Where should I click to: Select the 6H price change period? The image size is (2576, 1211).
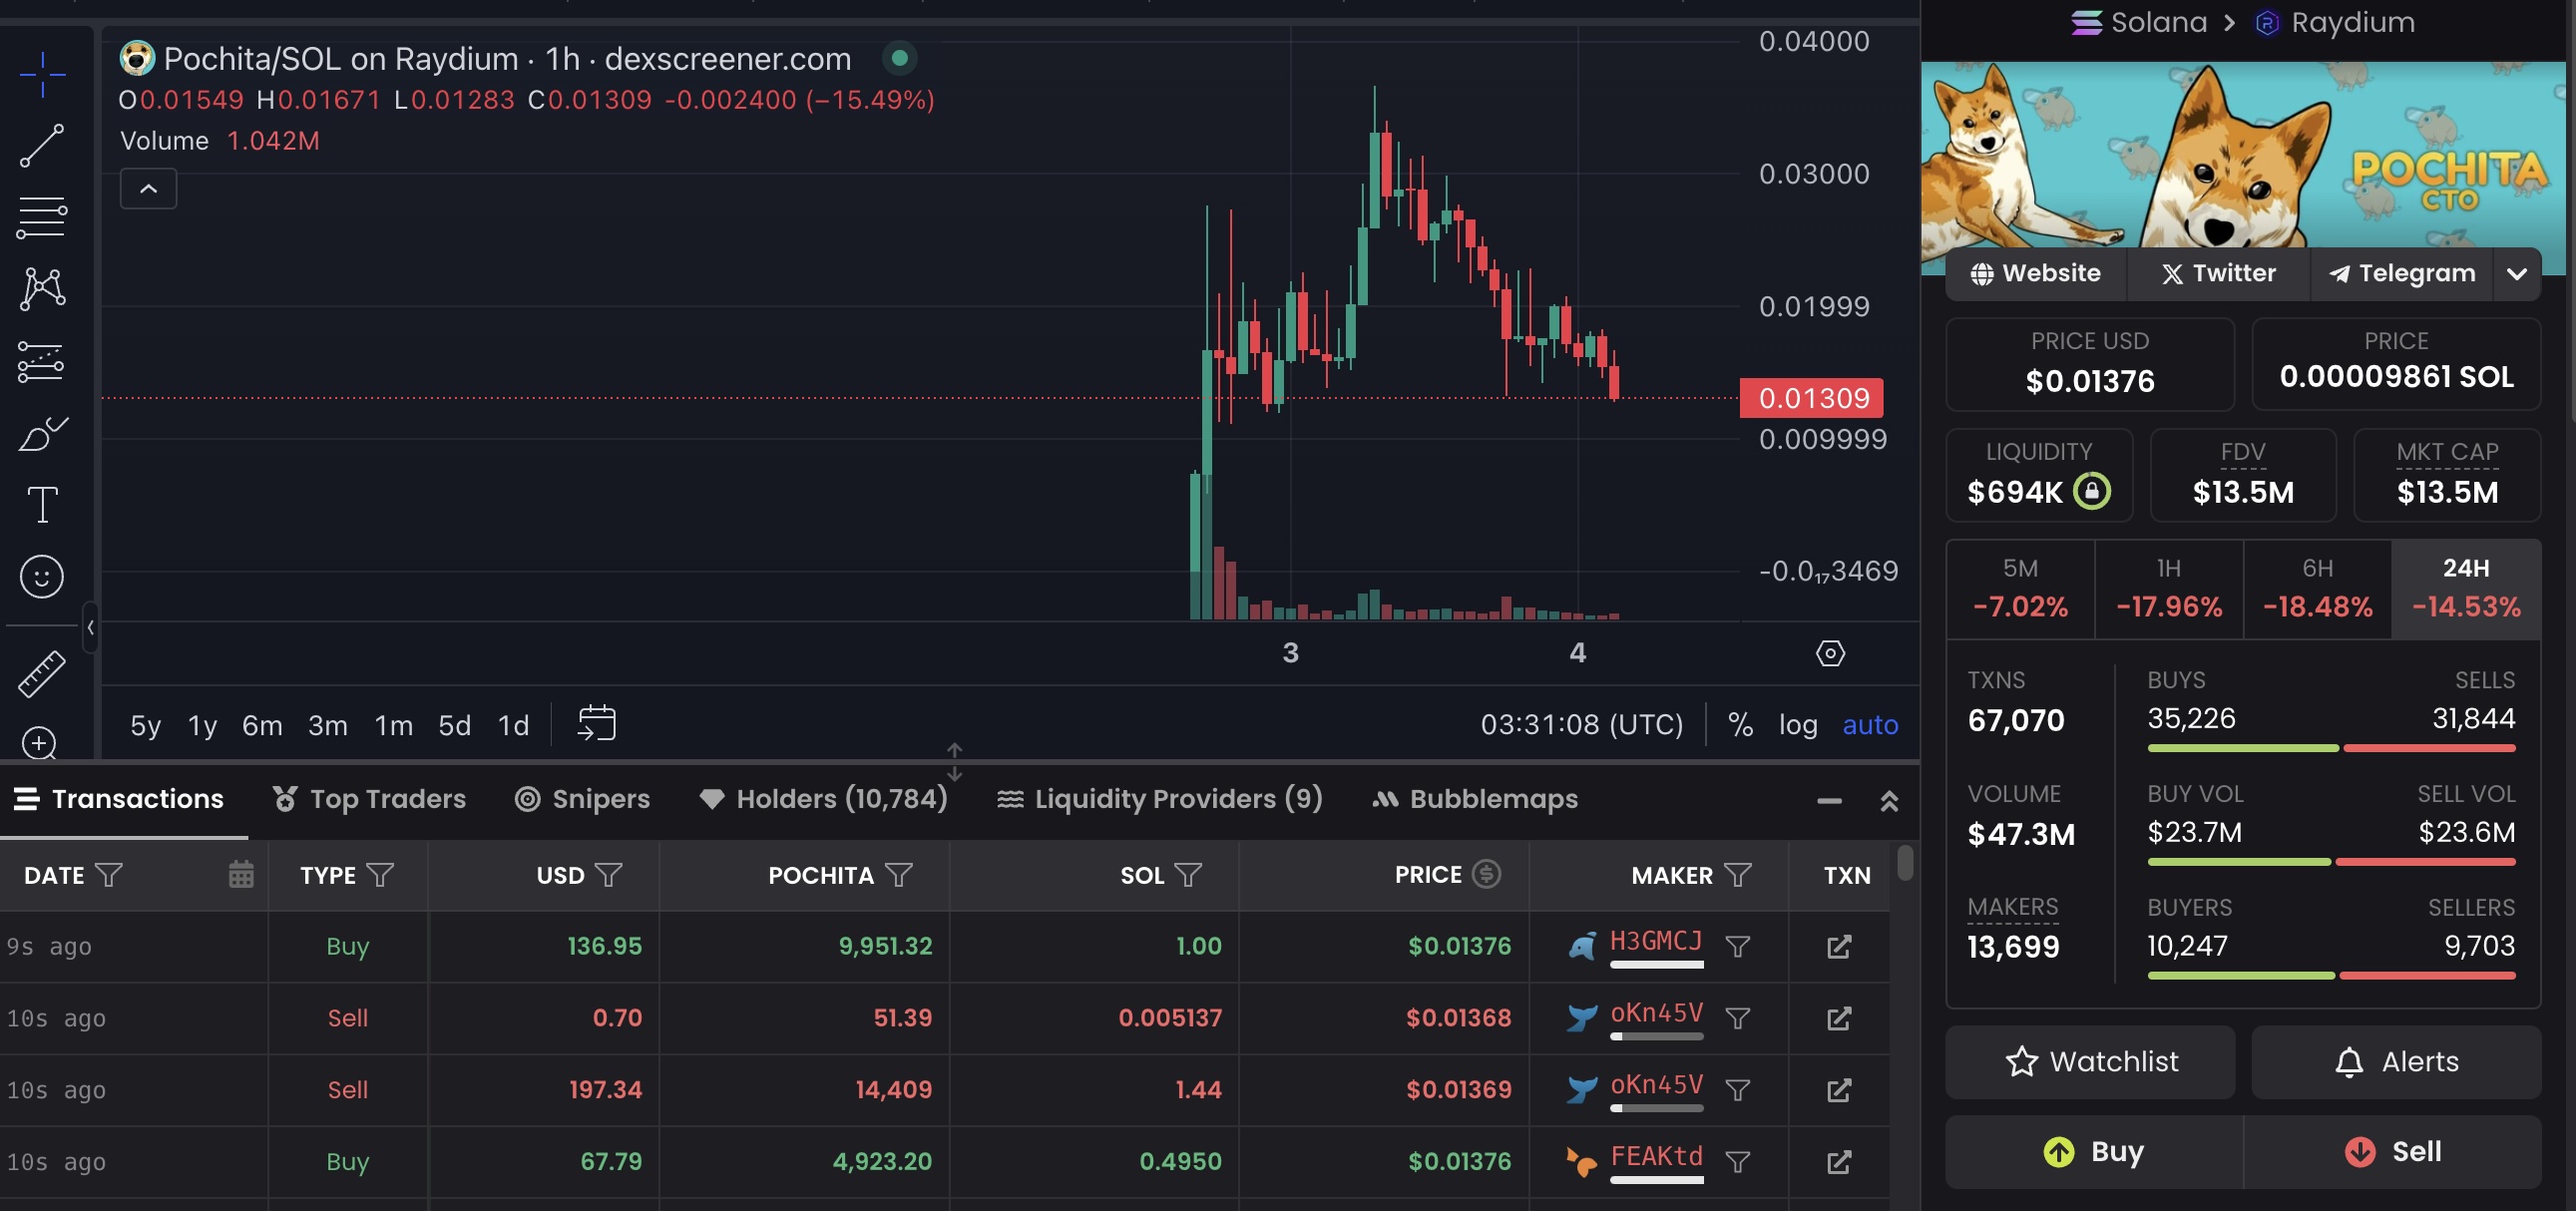click(2317, 588)
